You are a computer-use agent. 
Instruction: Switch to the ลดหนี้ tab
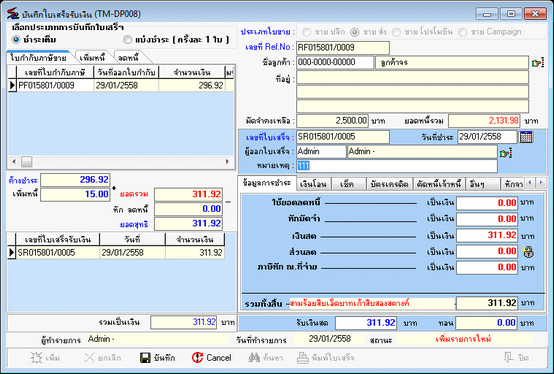pyautogui.click(x=128, y=58)
